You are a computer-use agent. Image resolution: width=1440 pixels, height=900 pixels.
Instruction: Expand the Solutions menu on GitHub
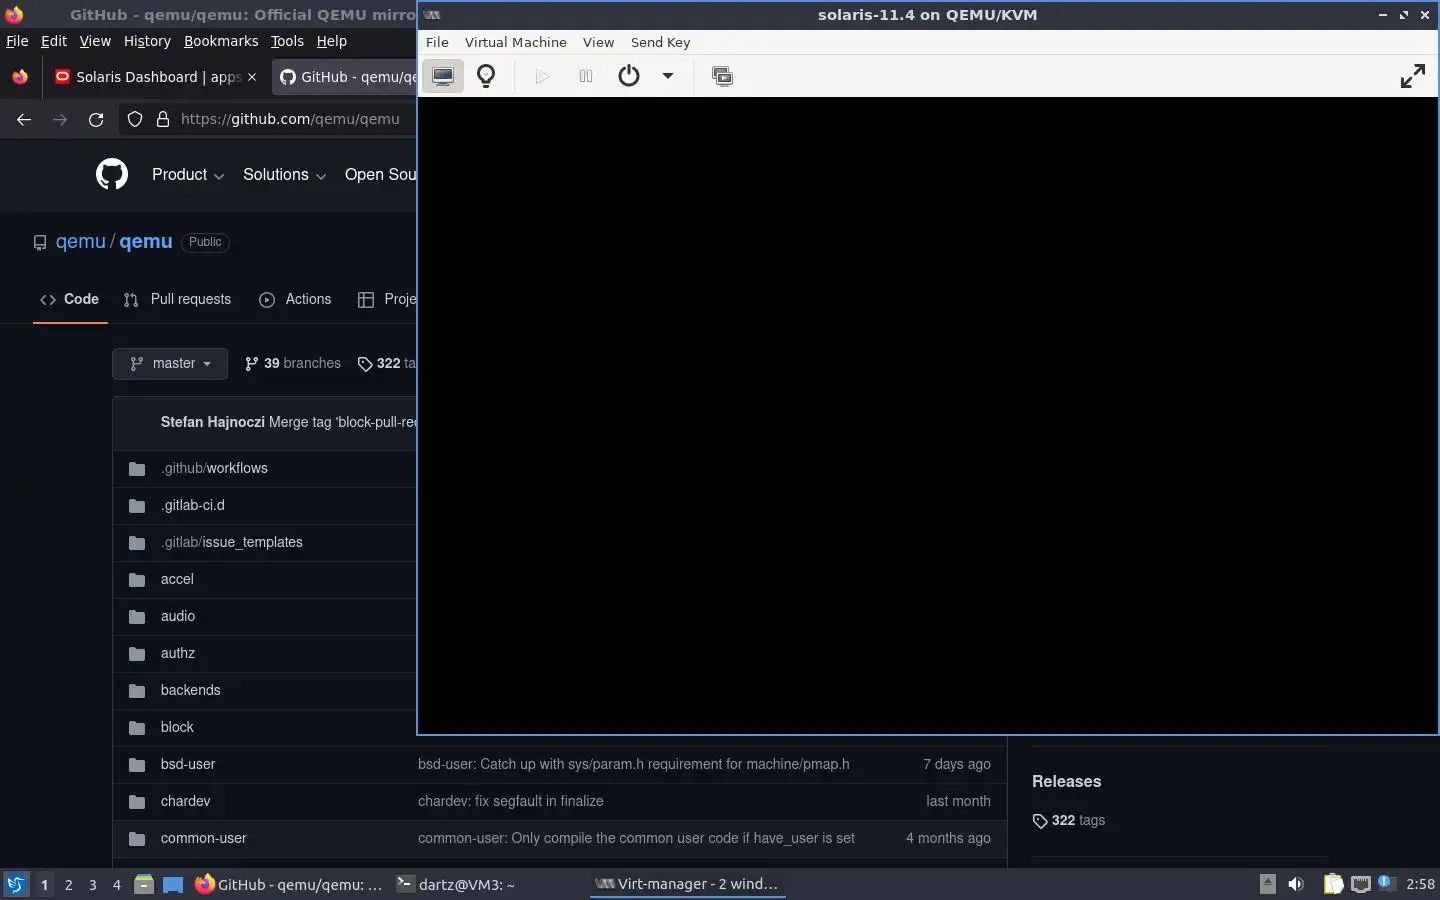coord(284,174)
